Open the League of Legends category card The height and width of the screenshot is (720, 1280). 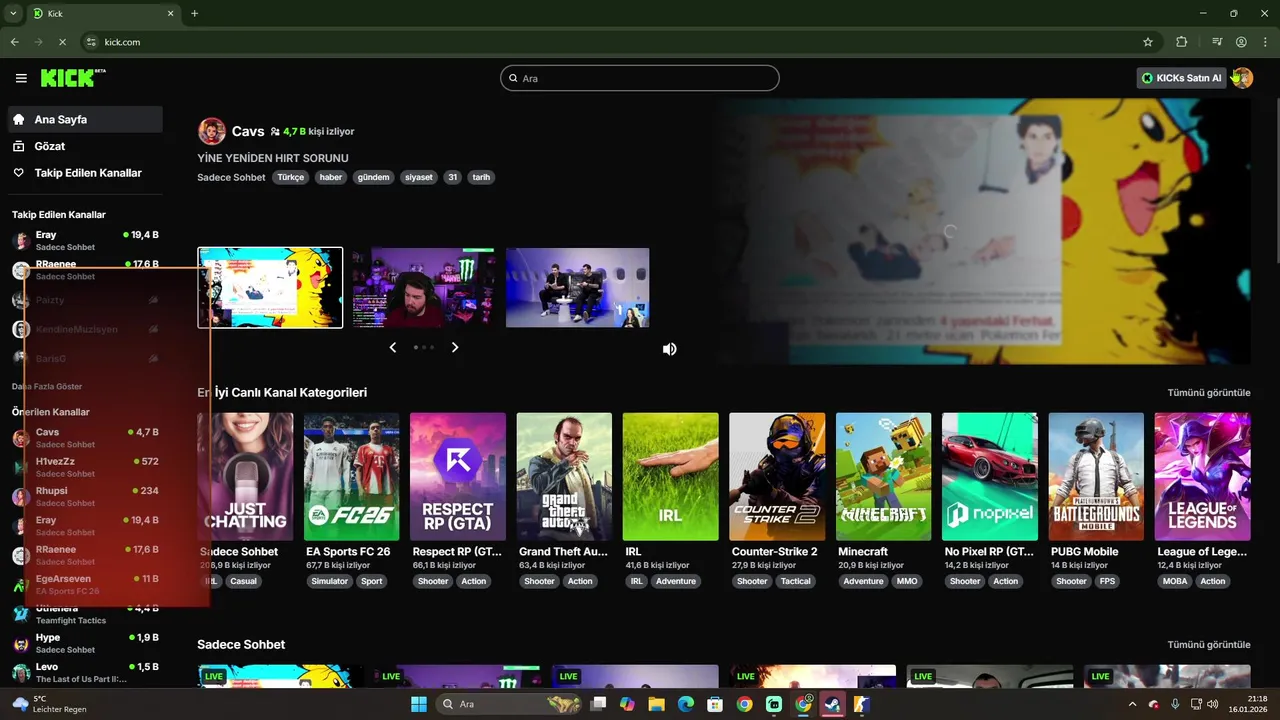tap(1202, 477)
